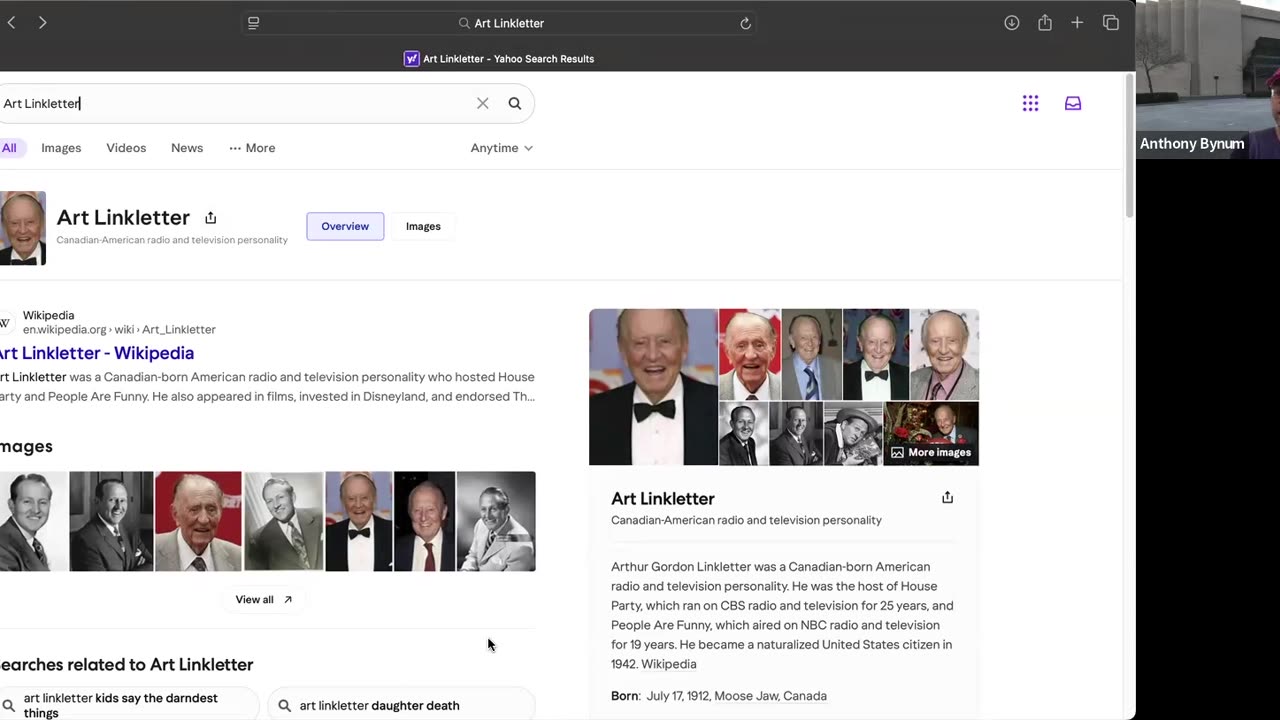Open a new tab with the plus icon

(1077, 23)
